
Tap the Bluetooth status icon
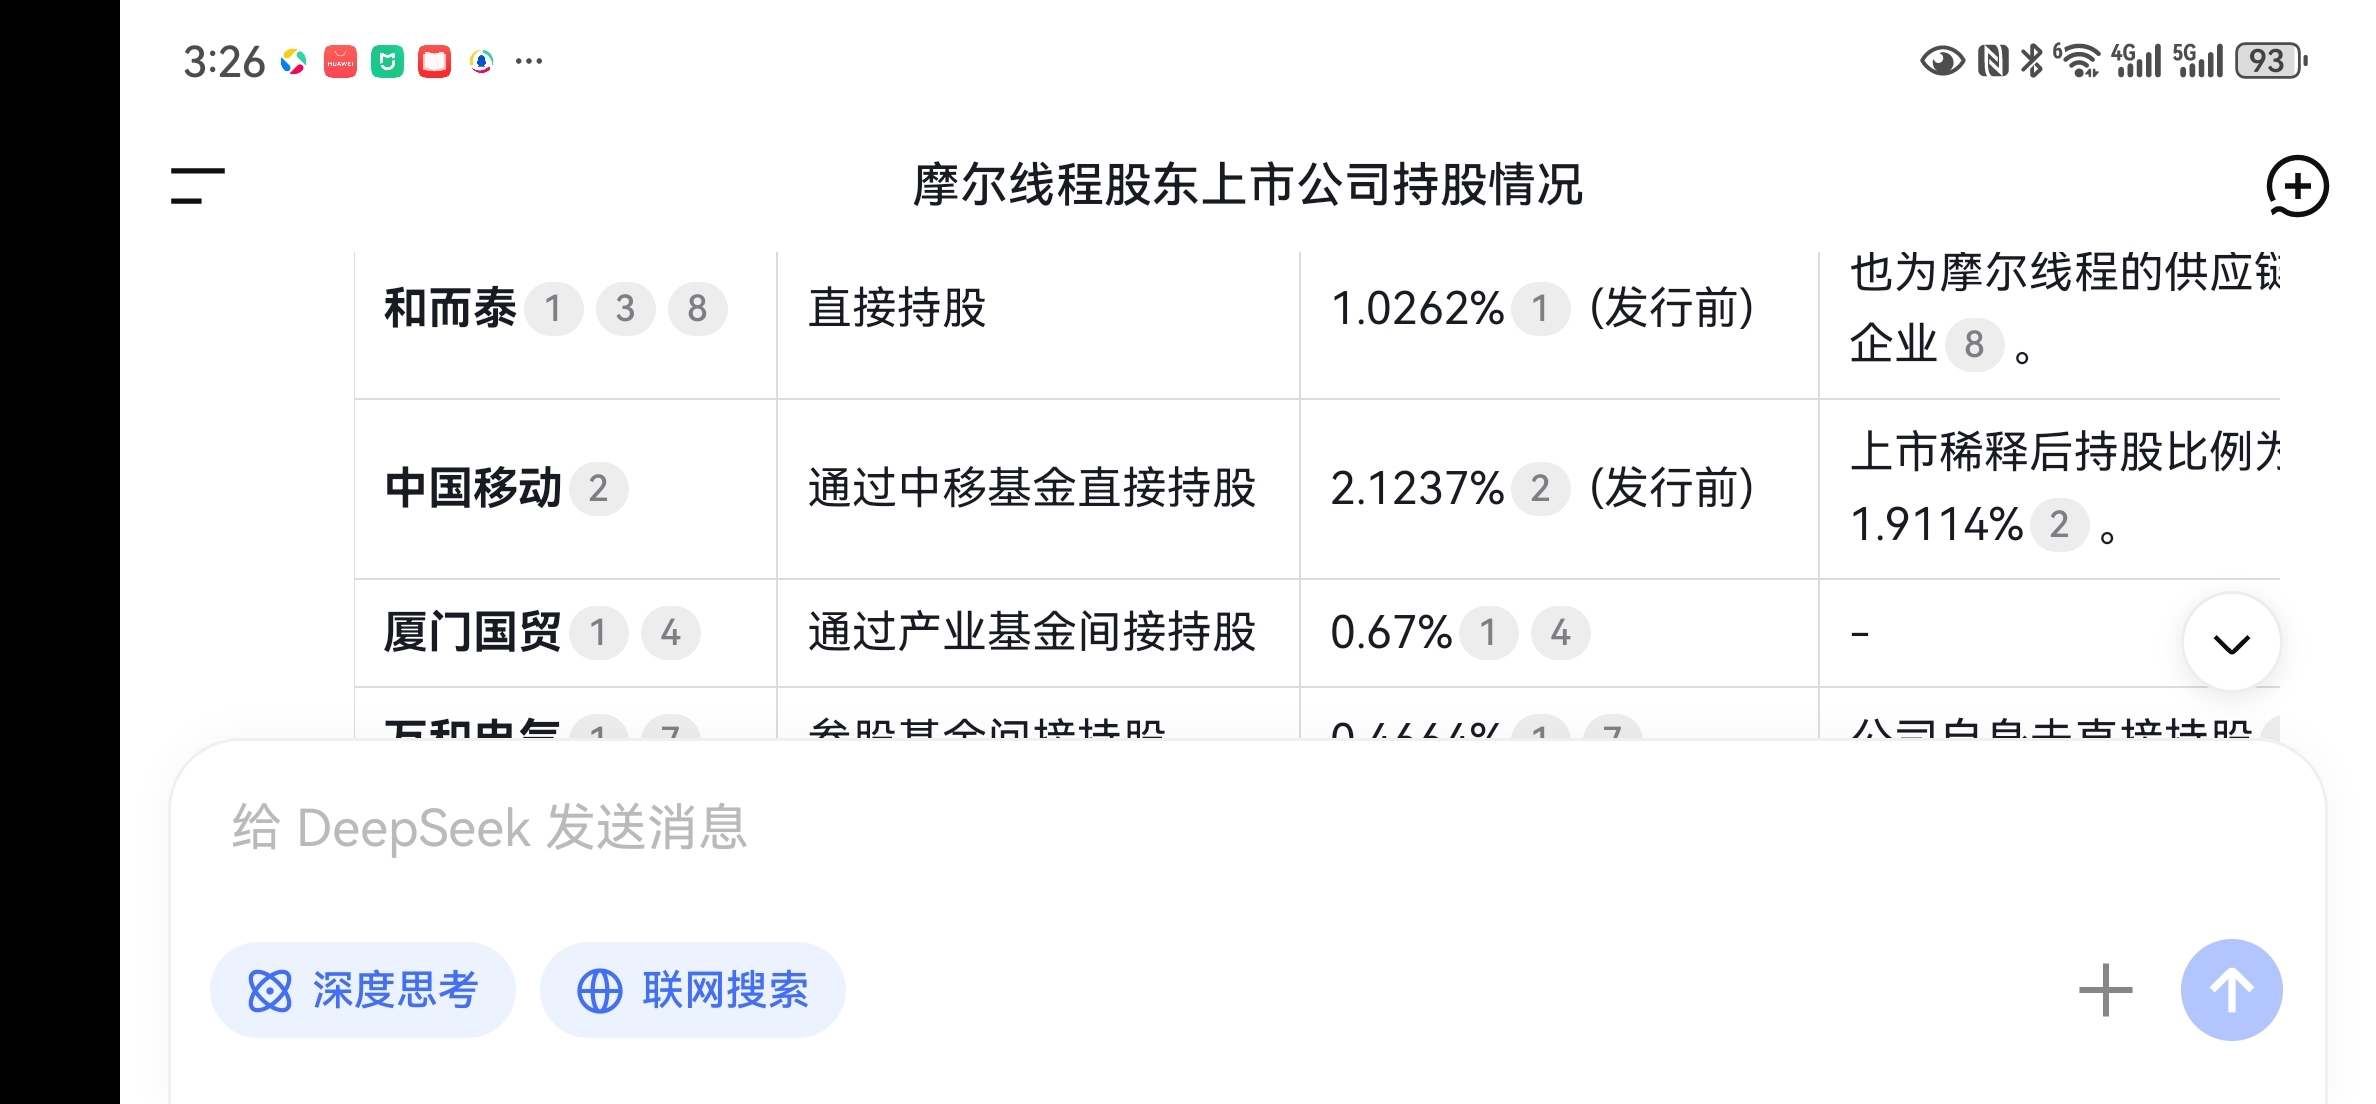coord(2031,61)
